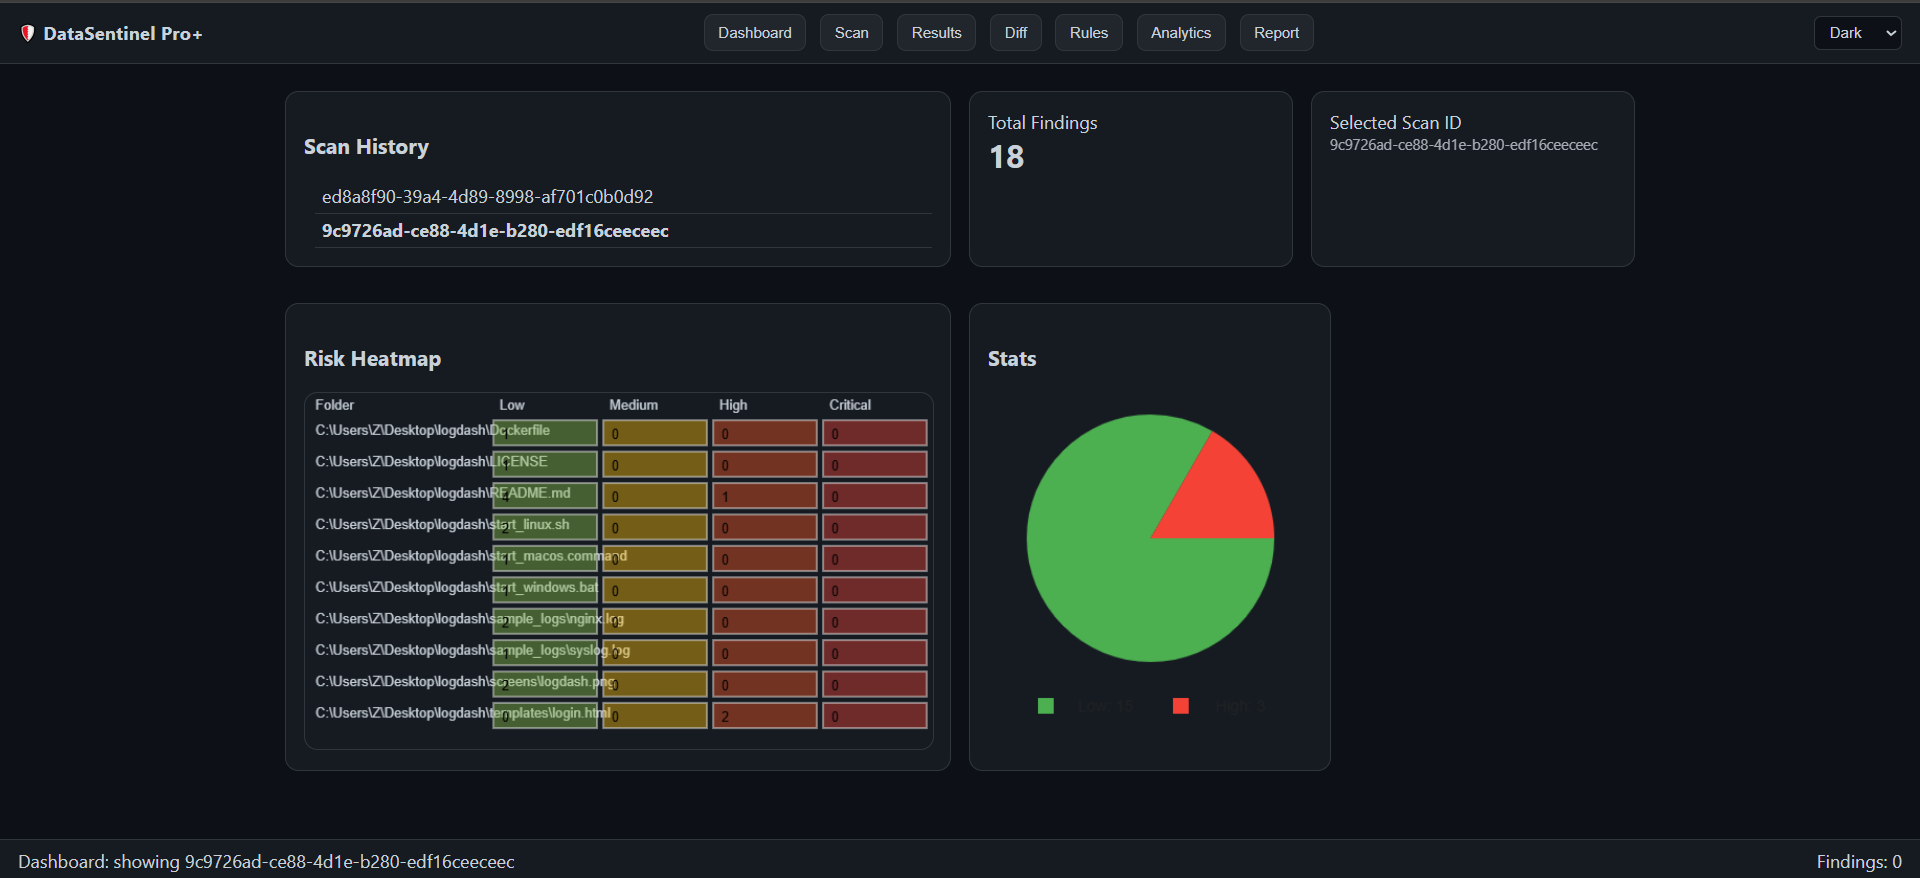Click the Medium cell in the Dockerfile row
This screenshot has height=878, width=1920.
655,433
